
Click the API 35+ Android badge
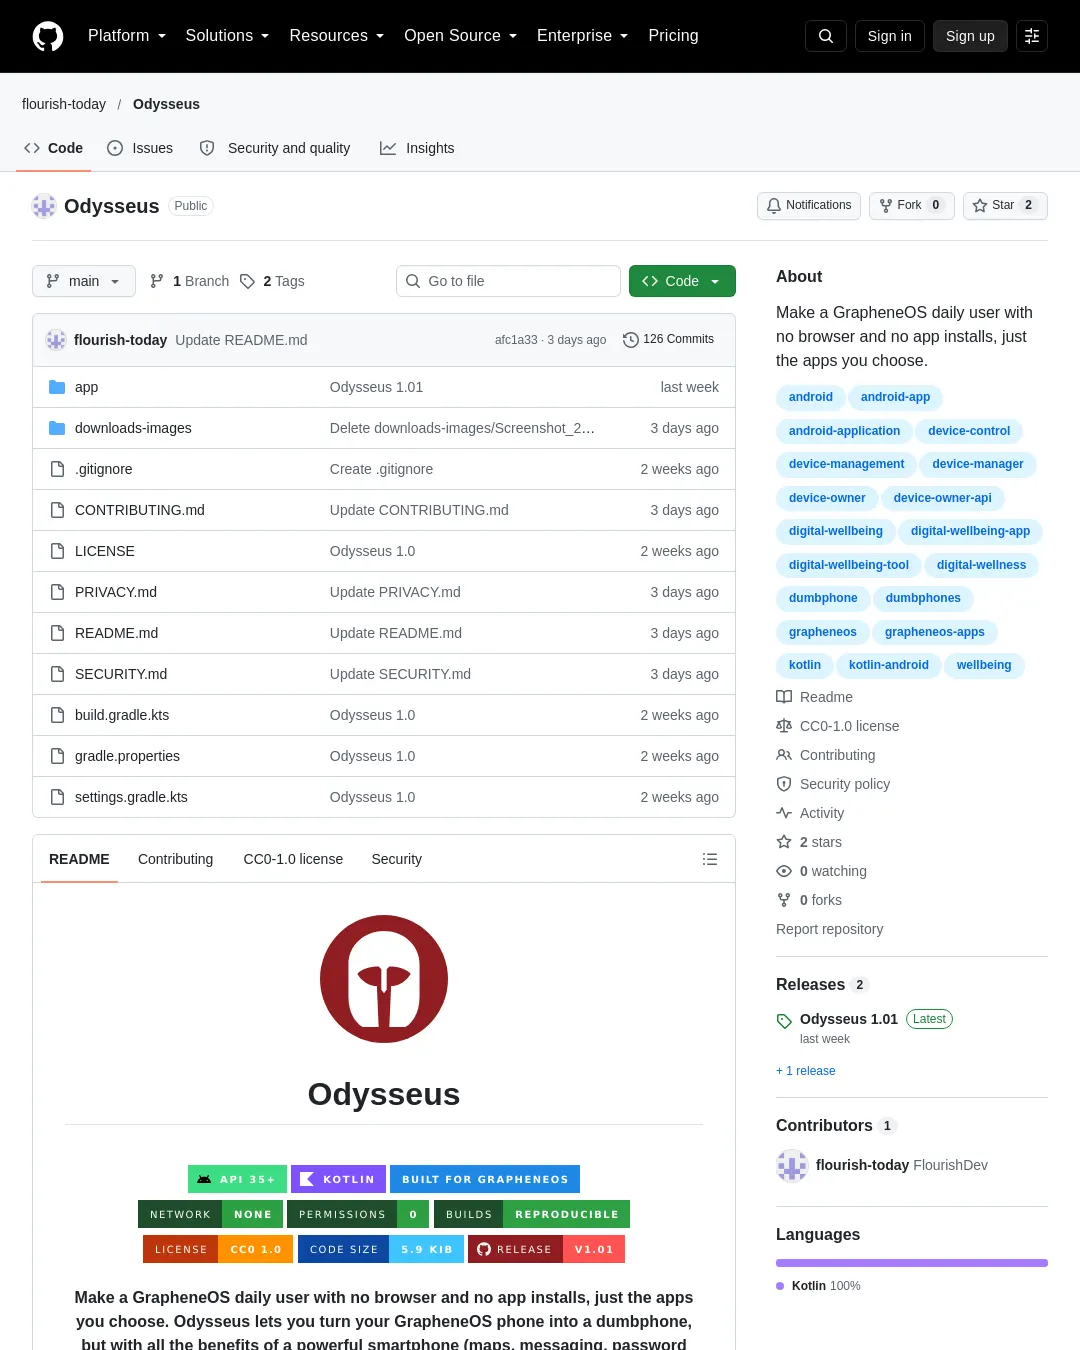point(237,1179)
